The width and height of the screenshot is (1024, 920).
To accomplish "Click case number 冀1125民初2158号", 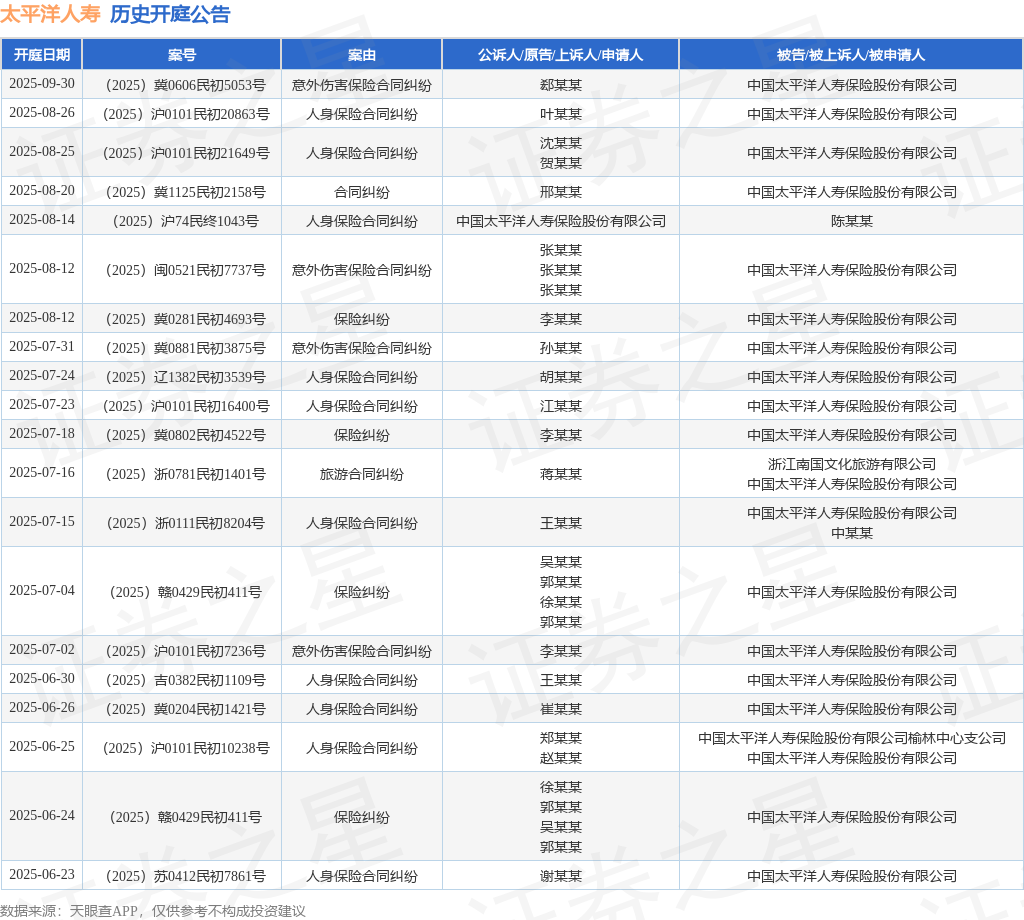I will tap(185, 192).
